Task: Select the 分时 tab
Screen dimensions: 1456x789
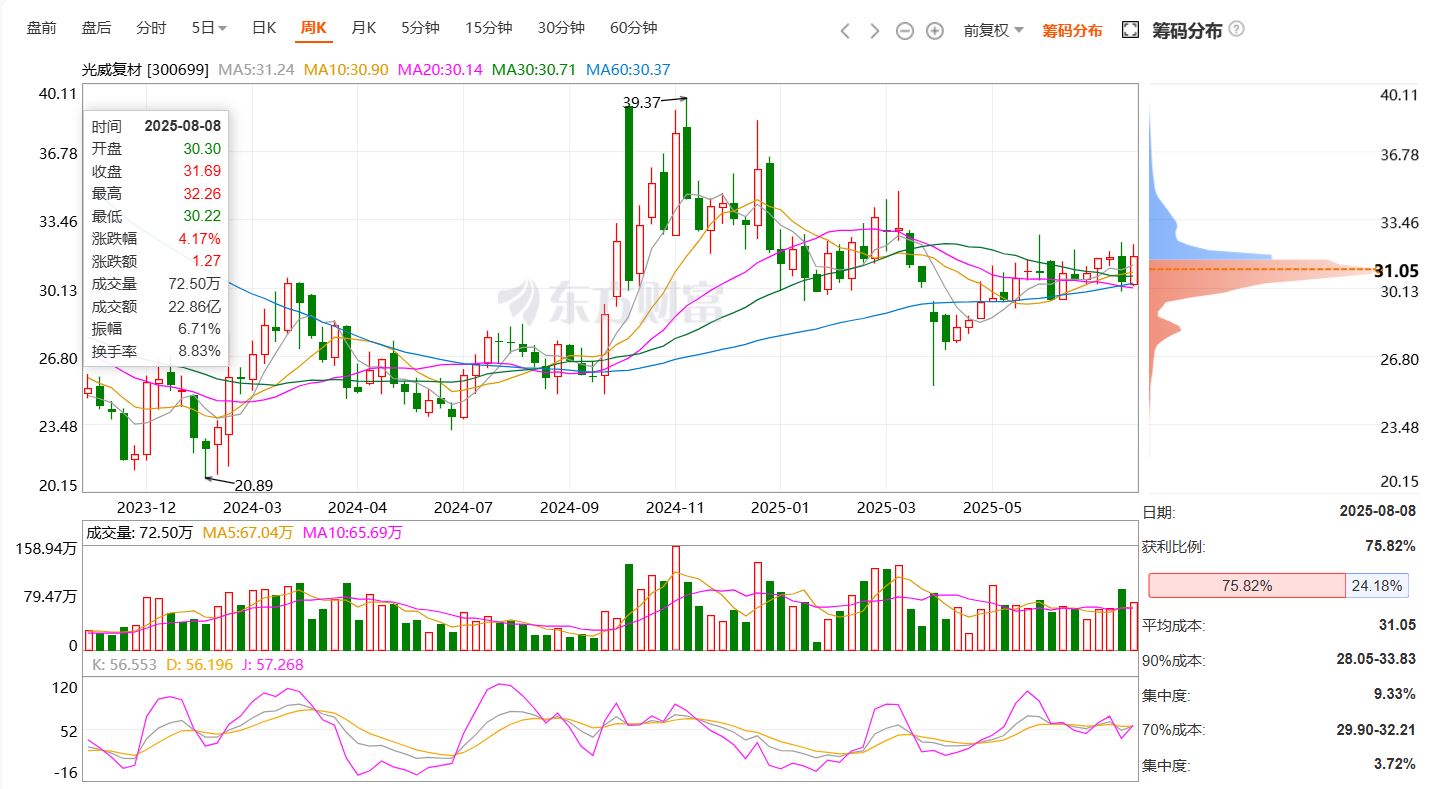Action: [151, 28]
